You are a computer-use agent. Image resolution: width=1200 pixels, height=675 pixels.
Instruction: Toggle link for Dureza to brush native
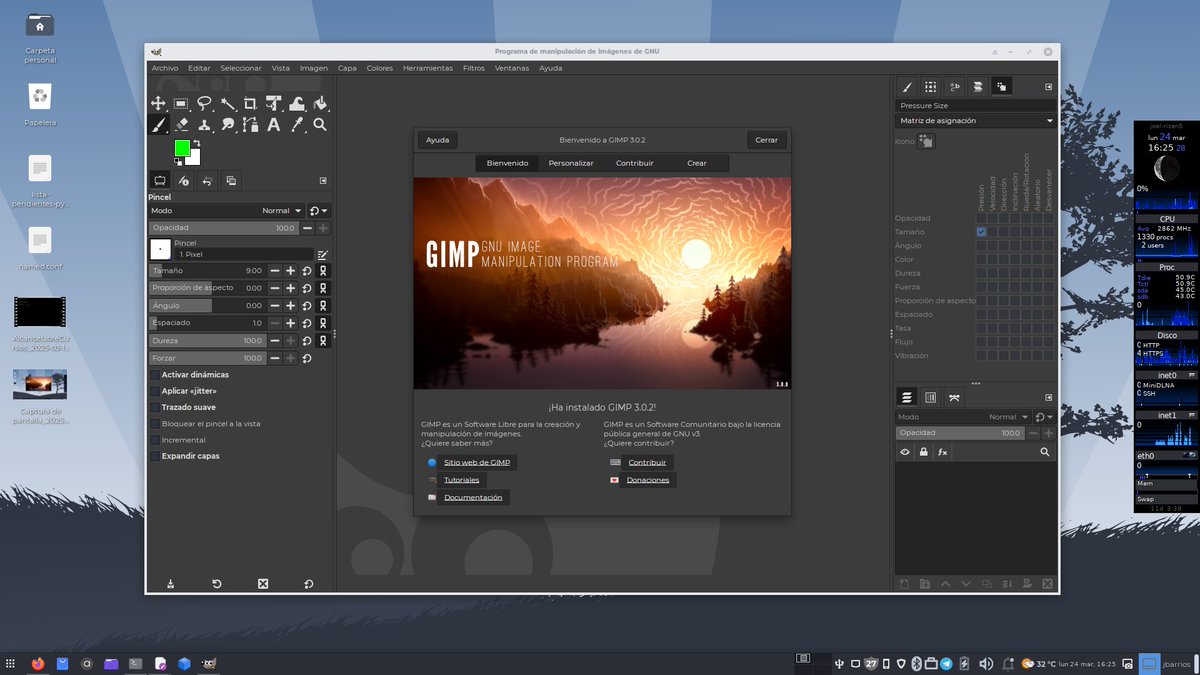pos(323,341)
